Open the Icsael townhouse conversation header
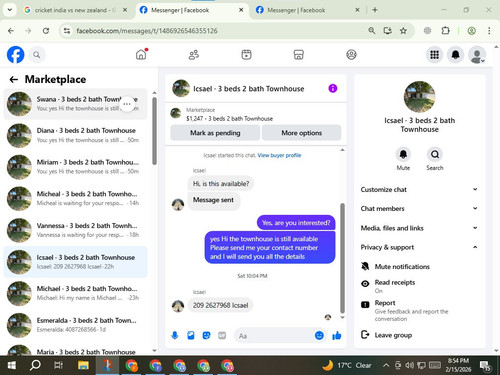The width and height of the screenshot is (500, 375). click(x=248, y=89)
